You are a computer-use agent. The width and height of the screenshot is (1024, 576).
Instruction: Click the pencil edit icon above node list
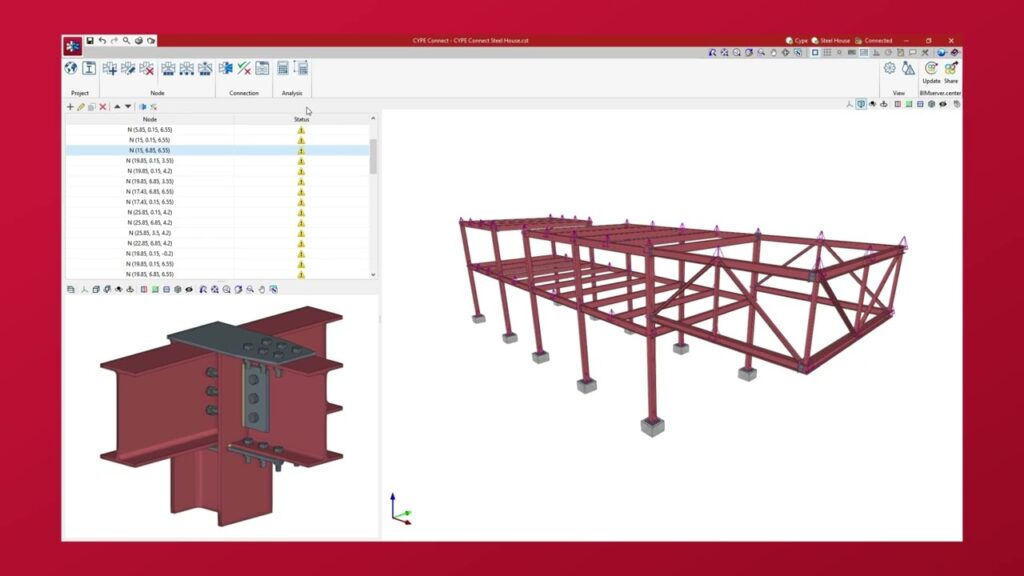pyautogui.click(x=81, y=107)
